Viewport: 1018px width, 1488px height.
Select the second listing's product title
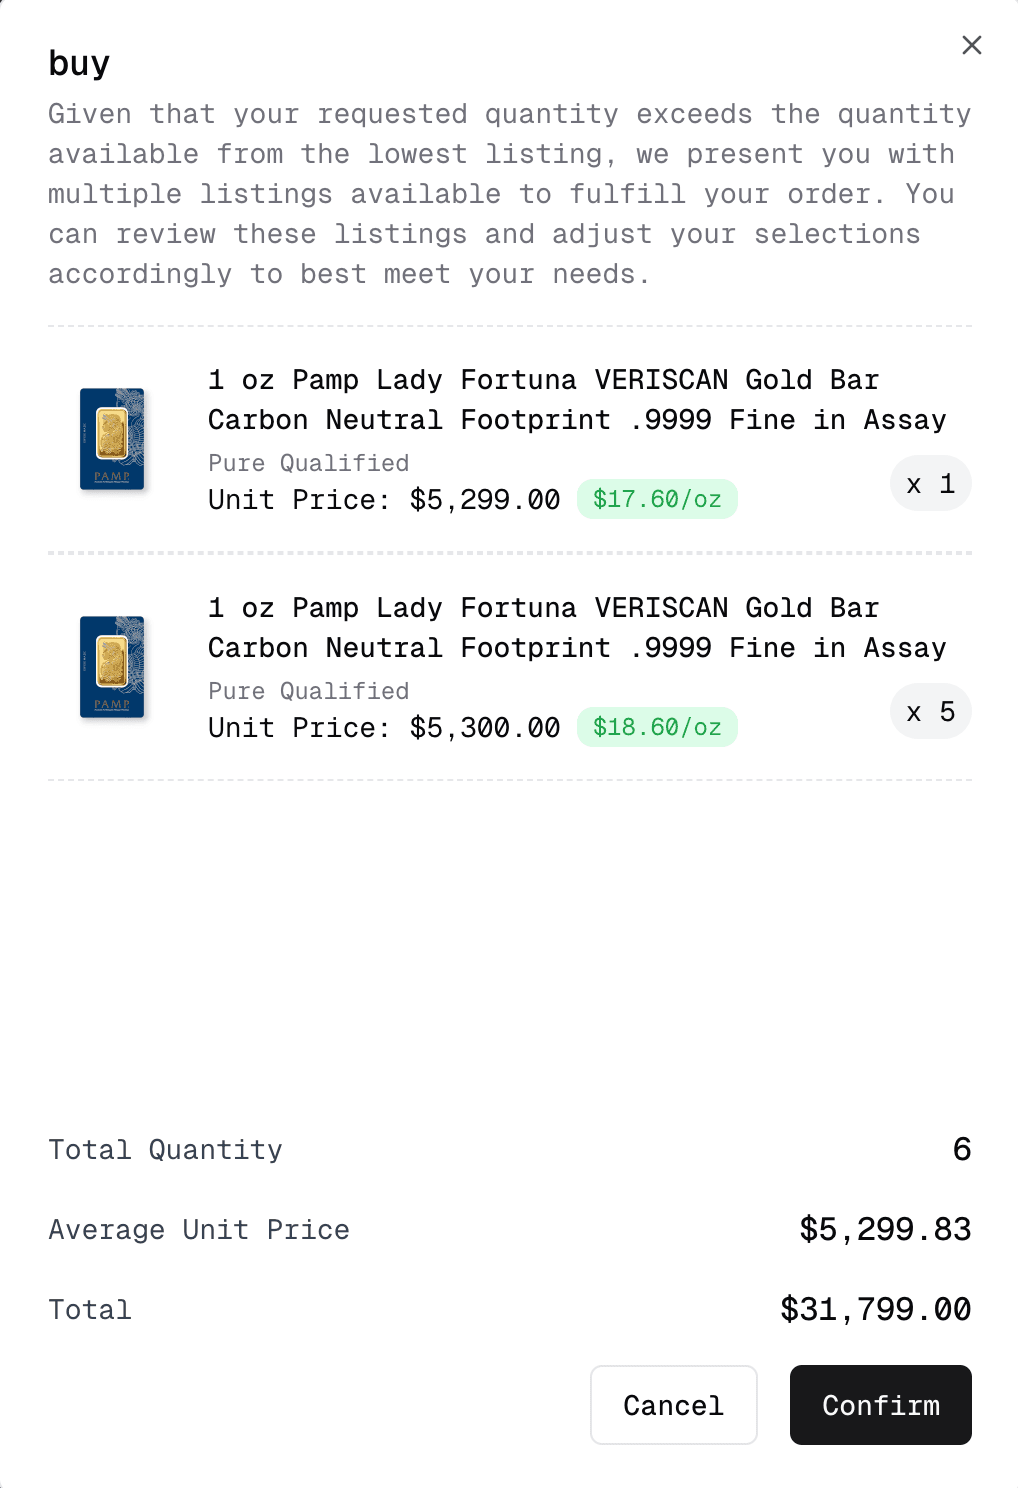pyautogui.click(x=577, y=627)
